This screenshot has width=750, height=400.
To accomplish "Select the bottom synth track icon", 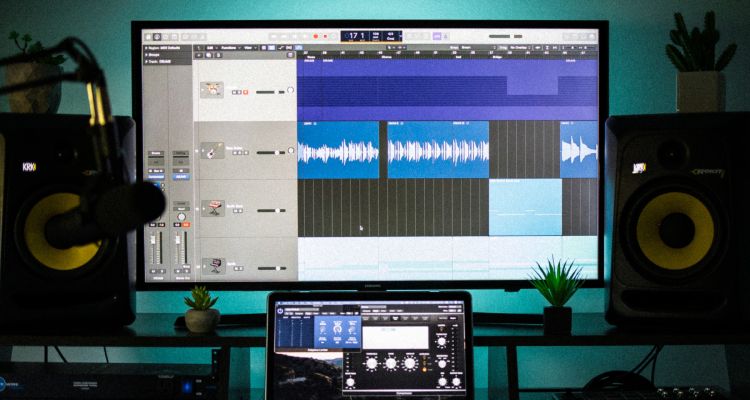I will pos(211,265).
